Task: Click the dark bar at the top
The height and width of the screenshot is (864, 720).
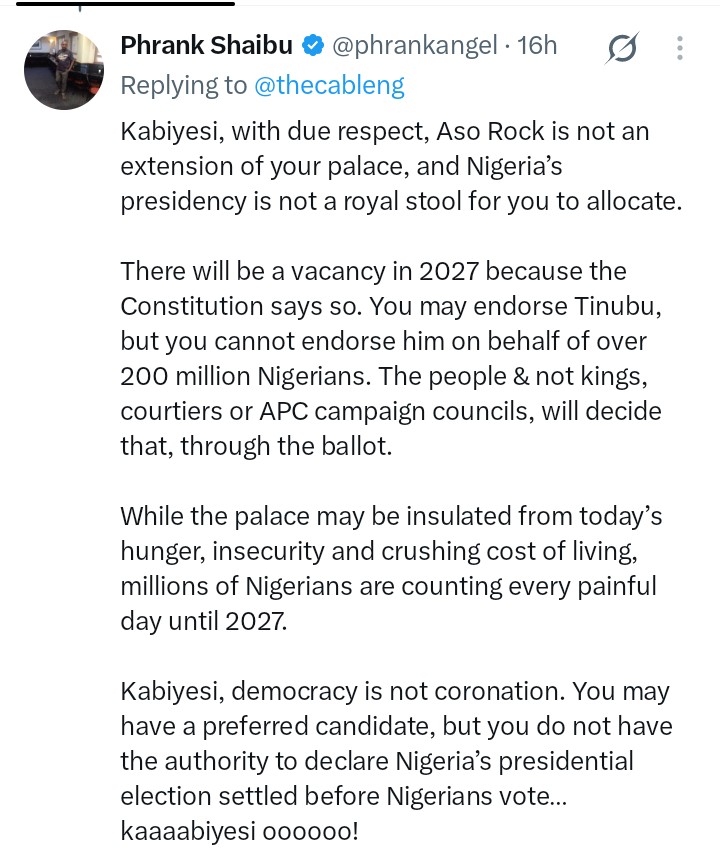Action: pyautogui.click(x=126, y=3)
